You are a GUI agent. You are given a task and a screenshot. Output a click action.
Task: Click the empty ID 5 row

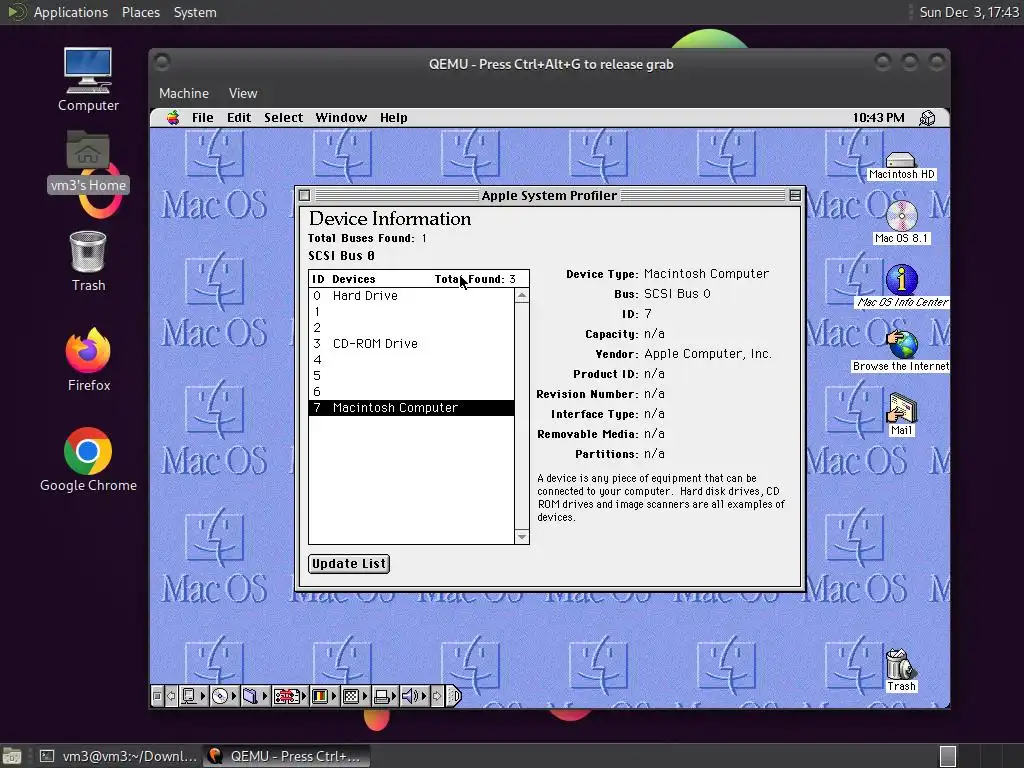[x=411, y=376]
